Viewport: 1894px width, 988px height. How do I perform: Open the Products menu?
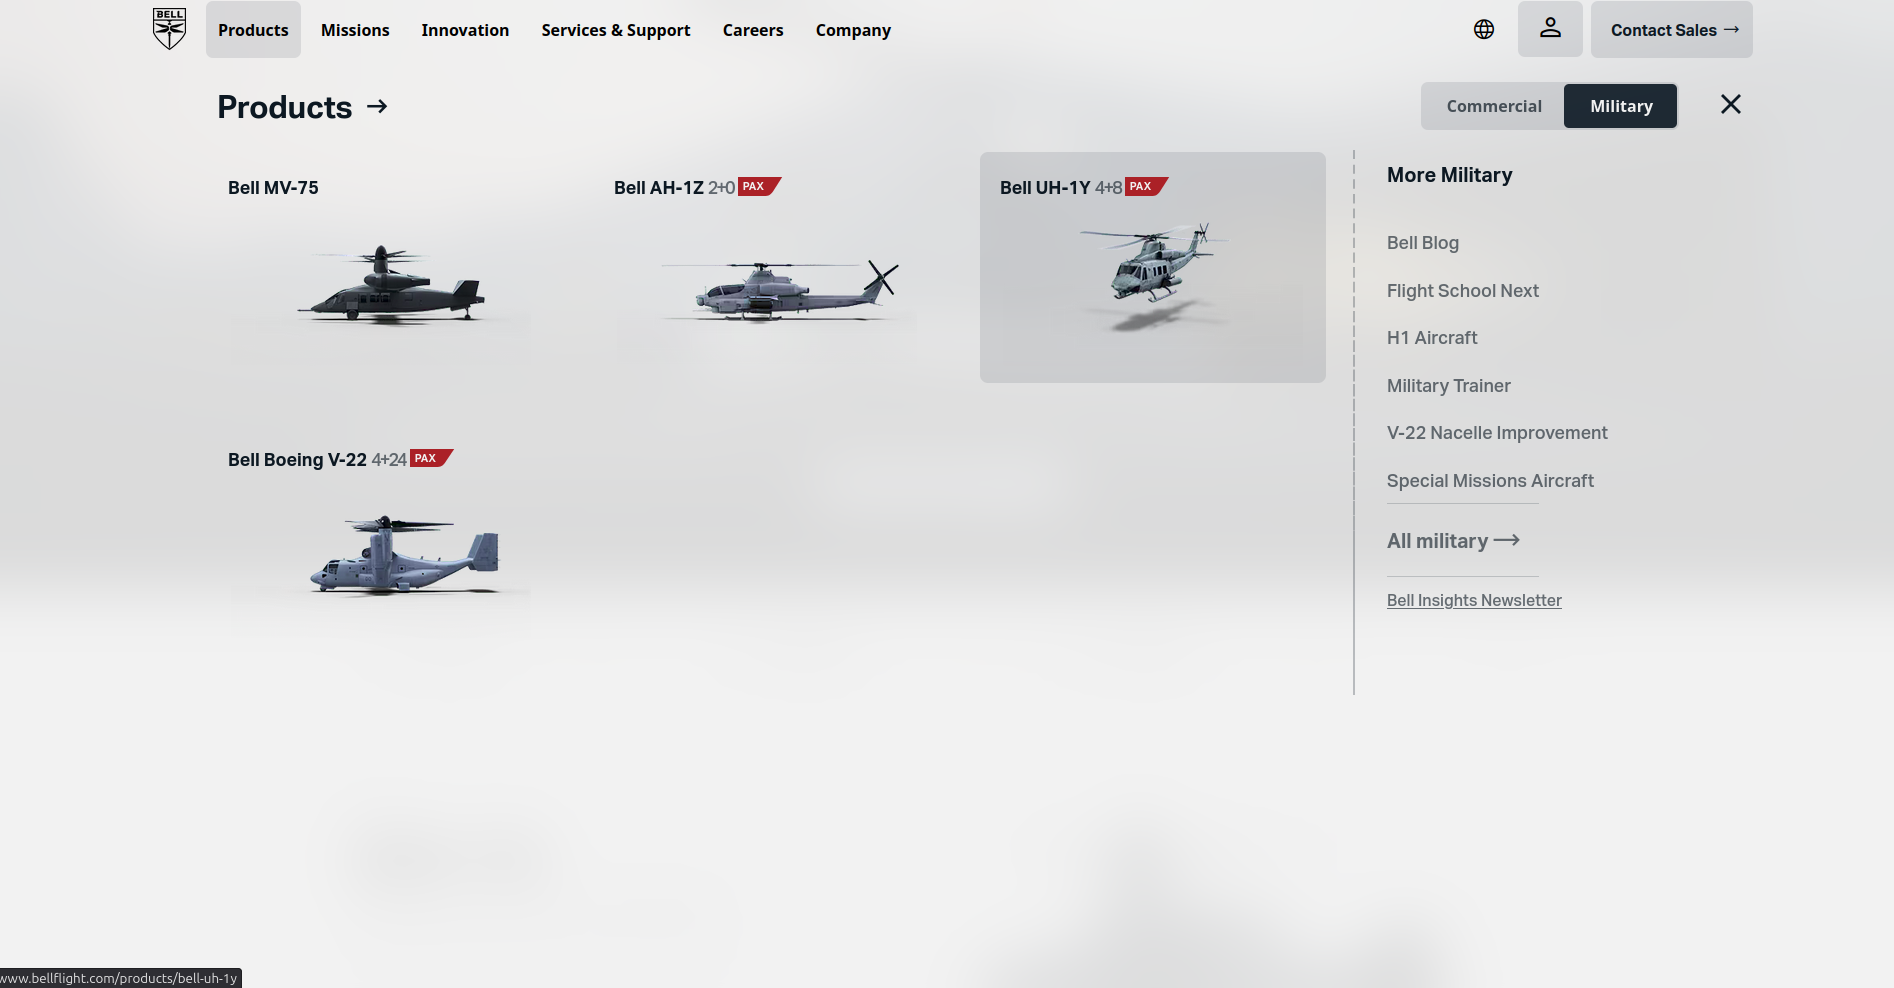[253, 30]
